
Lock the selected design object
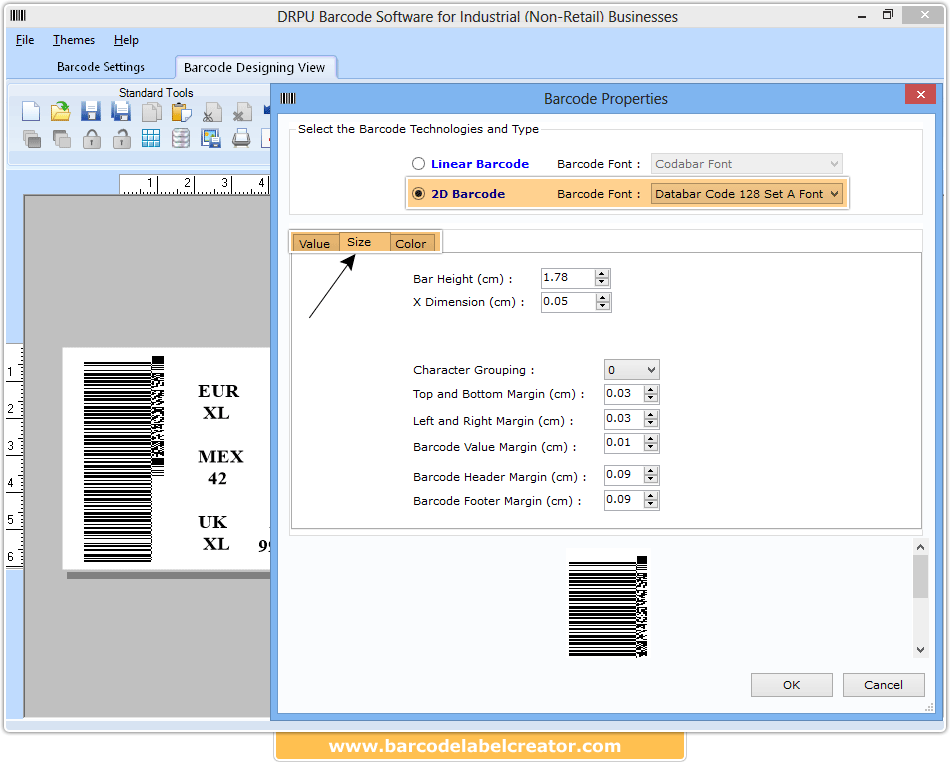[91, 139]
